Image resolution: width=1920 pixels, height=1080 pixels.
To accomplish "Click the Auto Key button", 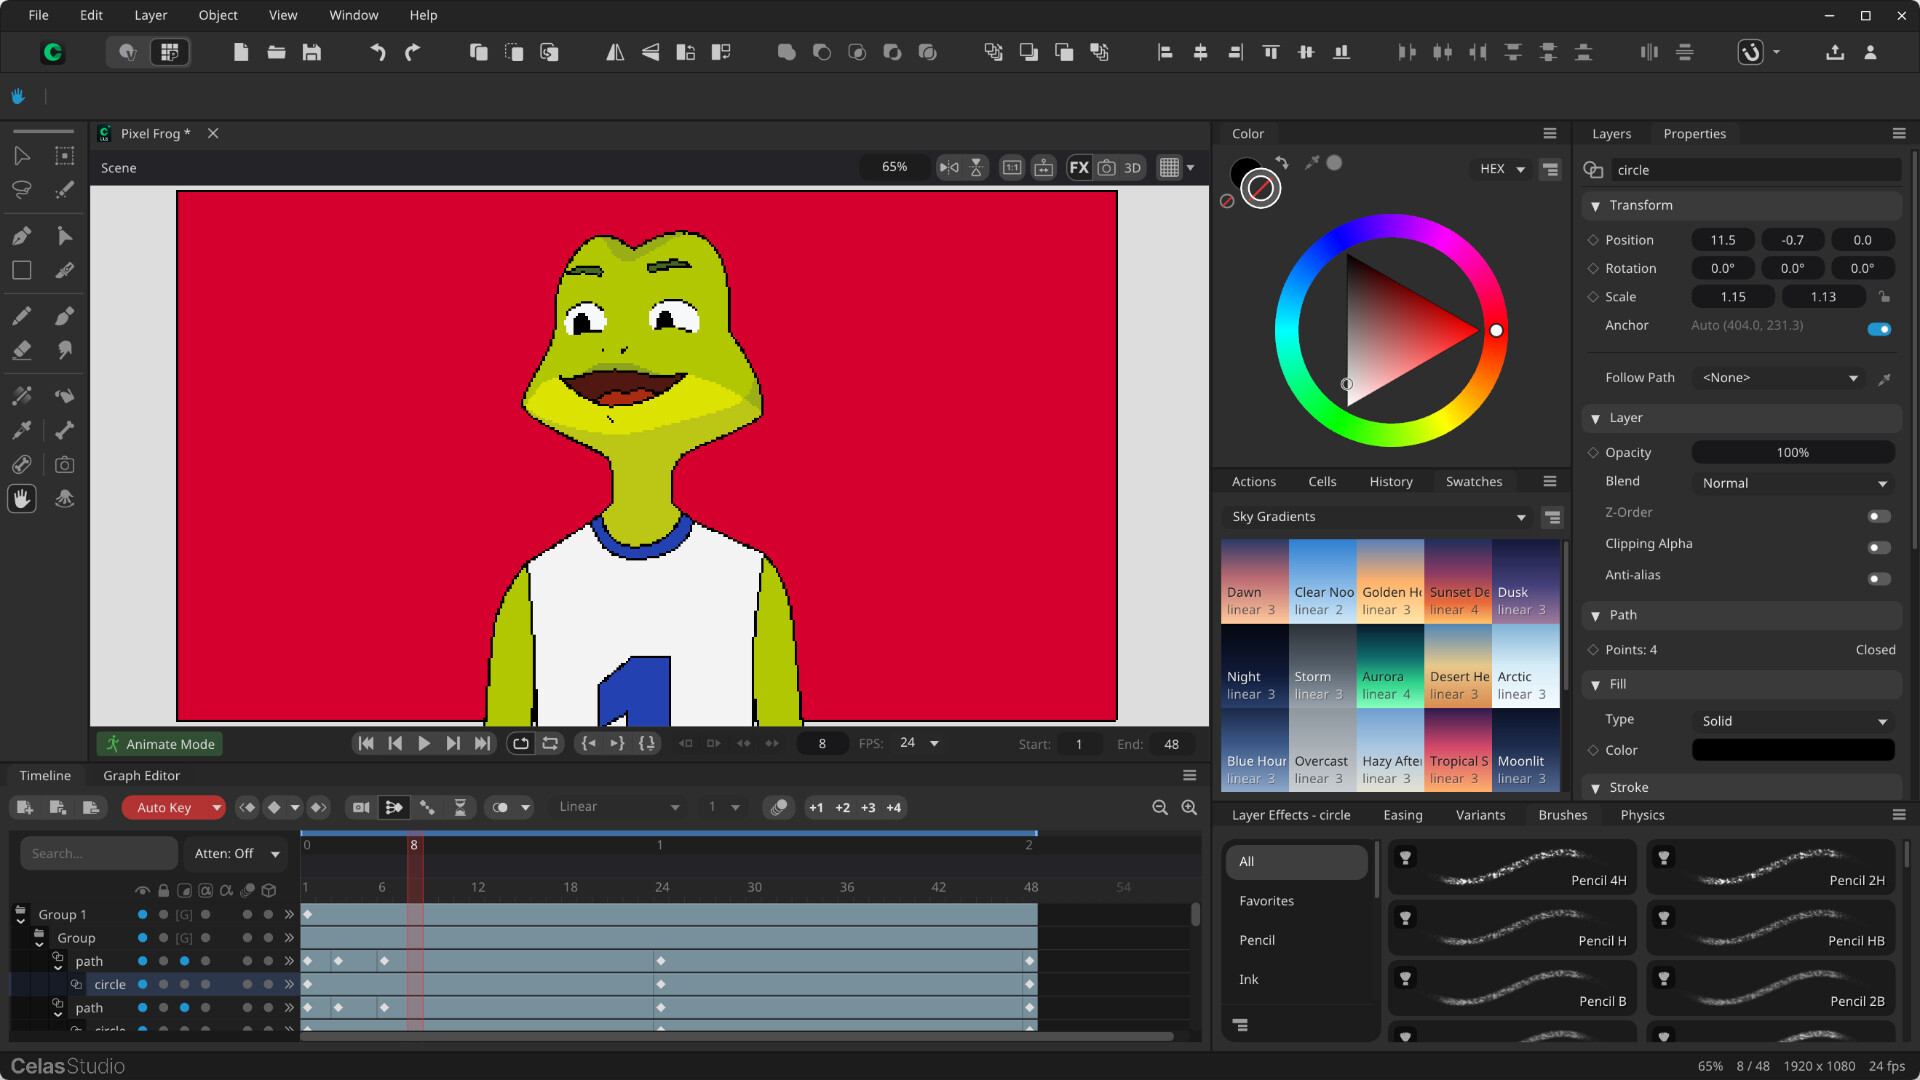I will (x=164, y=807).
